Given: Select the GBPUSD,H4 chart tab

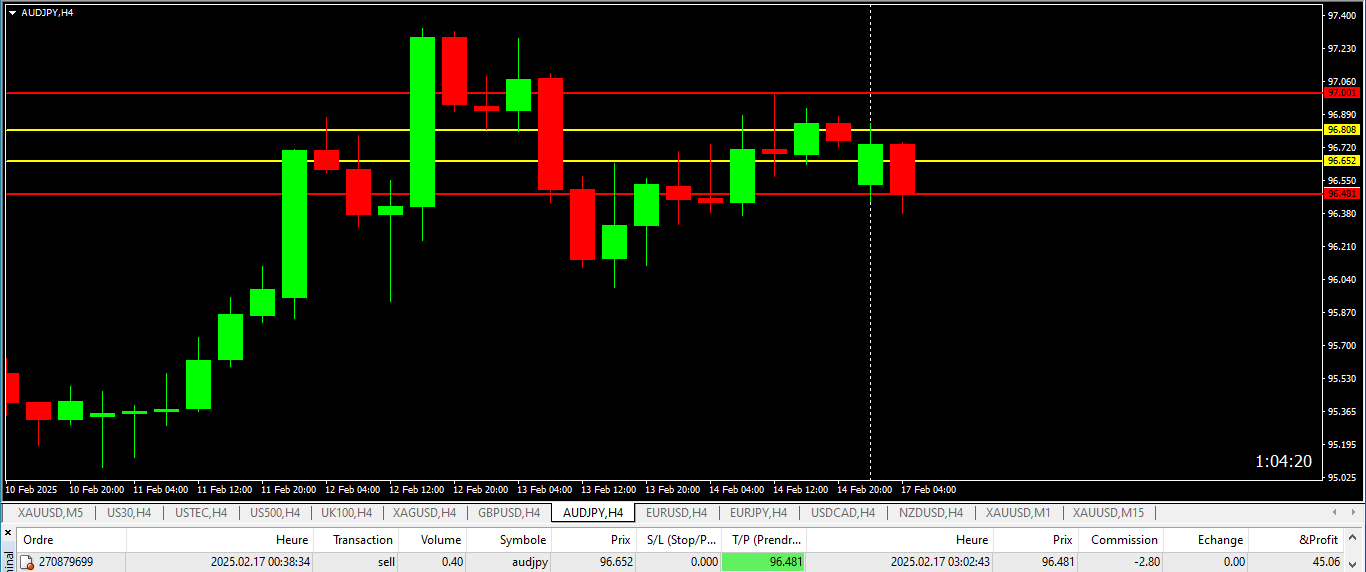Looking at the screenshot, I should (509, 513).
